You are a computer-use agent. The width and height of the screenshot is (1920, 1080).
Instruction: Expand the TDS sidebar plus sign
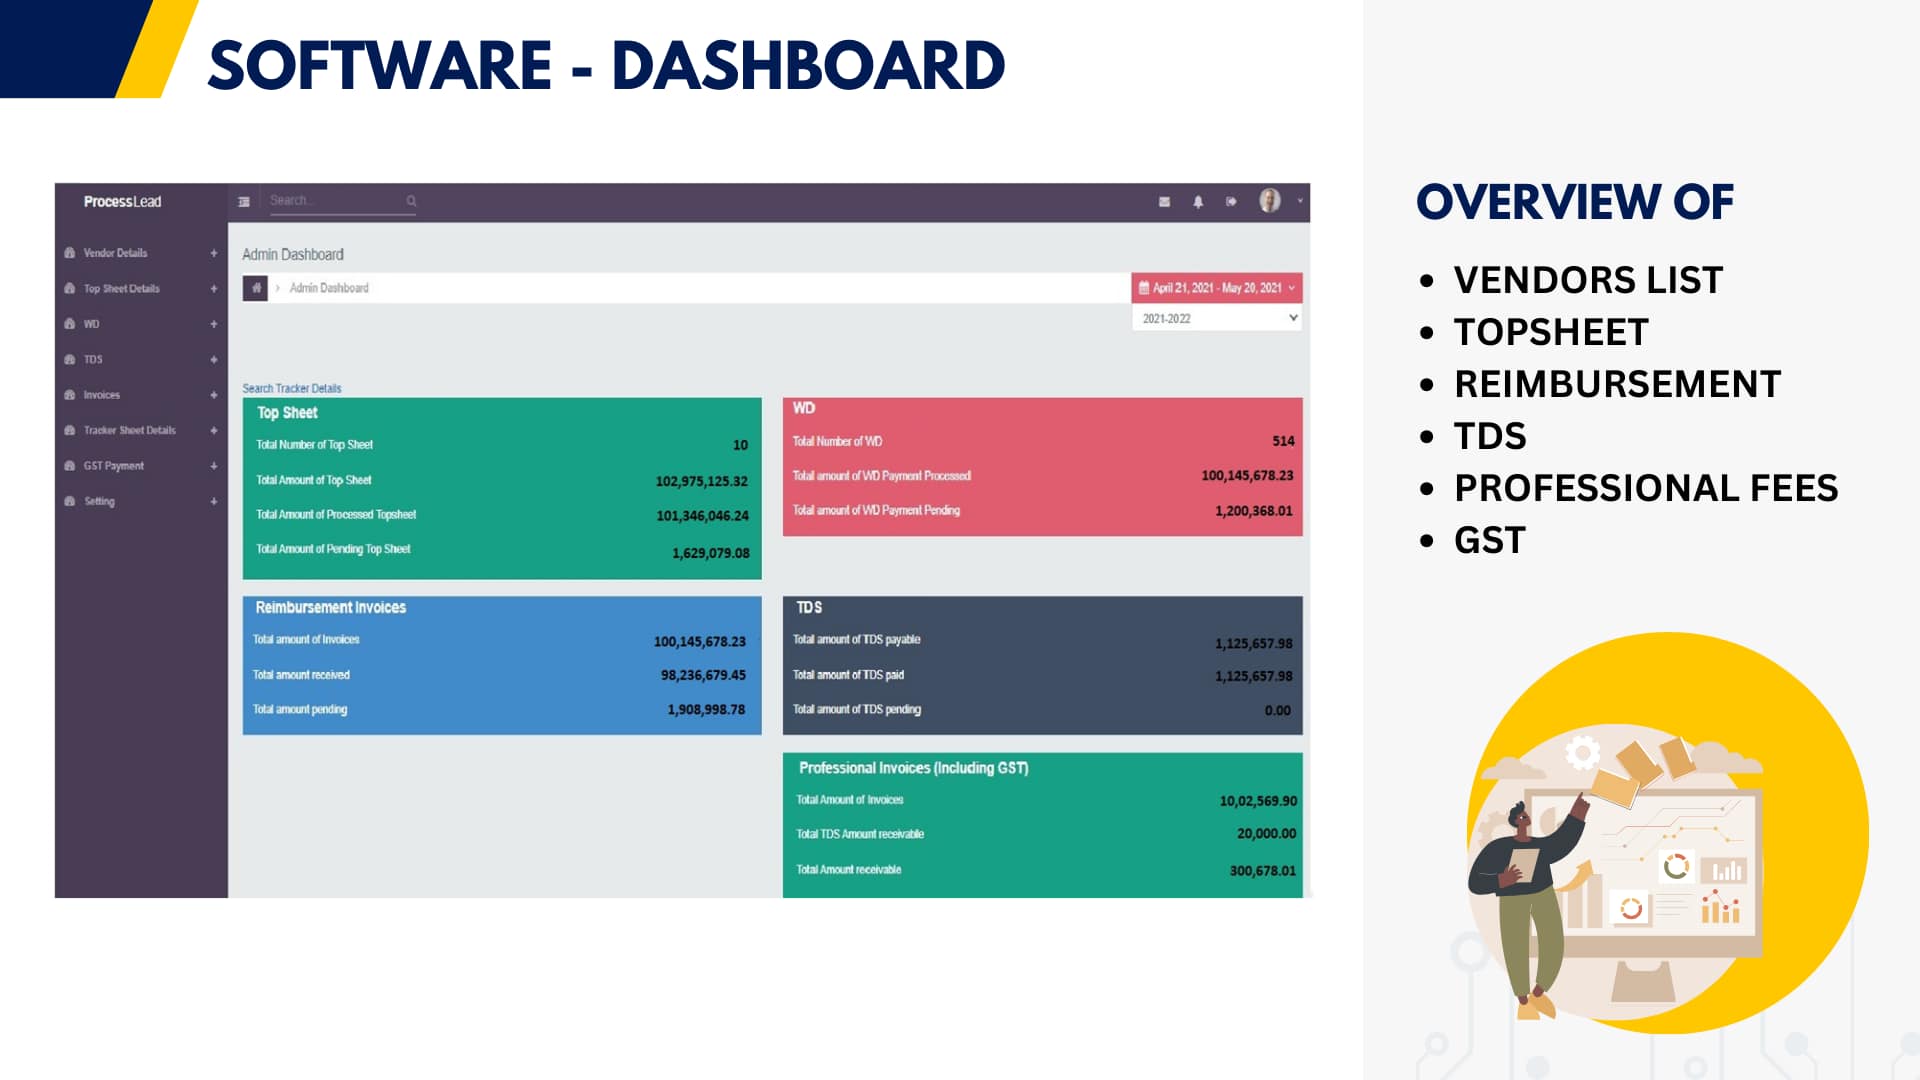click(214, 360)
